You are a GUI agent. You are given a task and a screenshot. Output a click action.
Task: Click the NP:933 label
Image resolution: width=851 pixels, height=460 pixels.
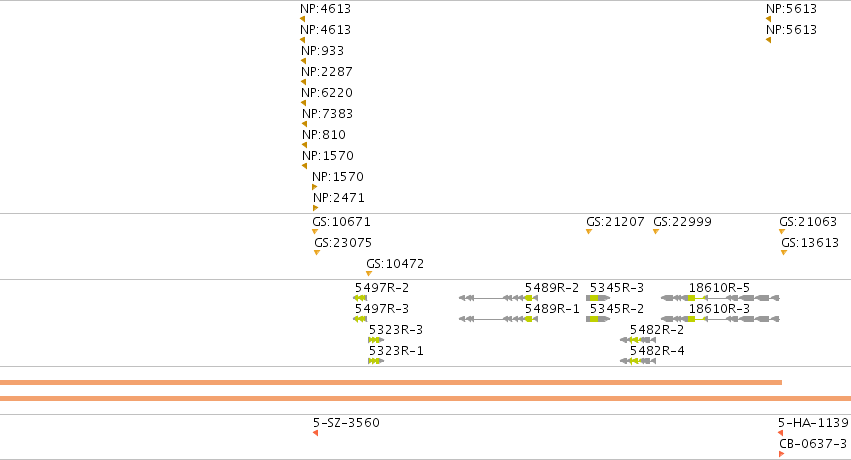[323, 50]
